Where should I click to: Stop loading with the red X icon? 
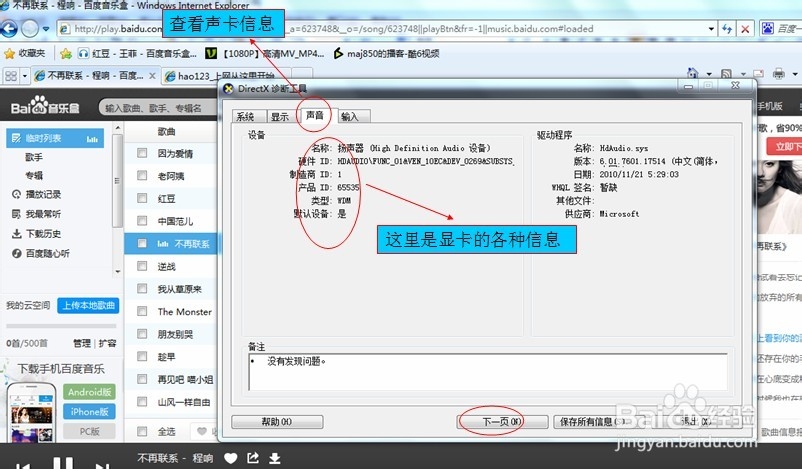tap(745, 29)
